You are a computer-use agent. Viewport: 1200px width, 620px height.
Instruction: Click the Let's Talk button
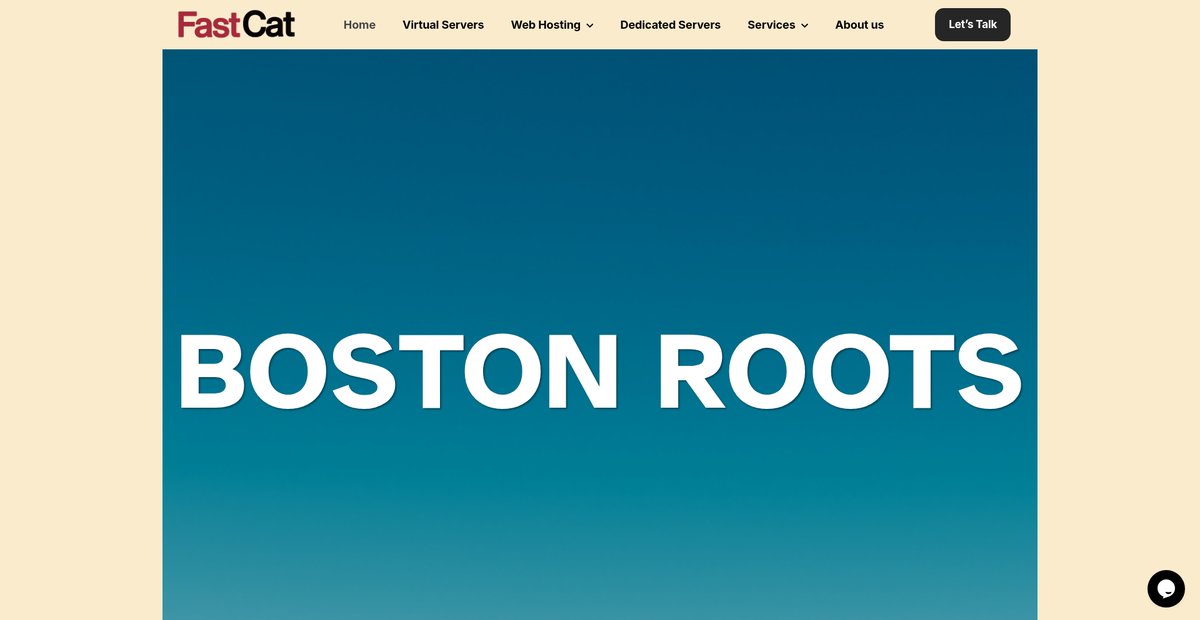point(972,25)
